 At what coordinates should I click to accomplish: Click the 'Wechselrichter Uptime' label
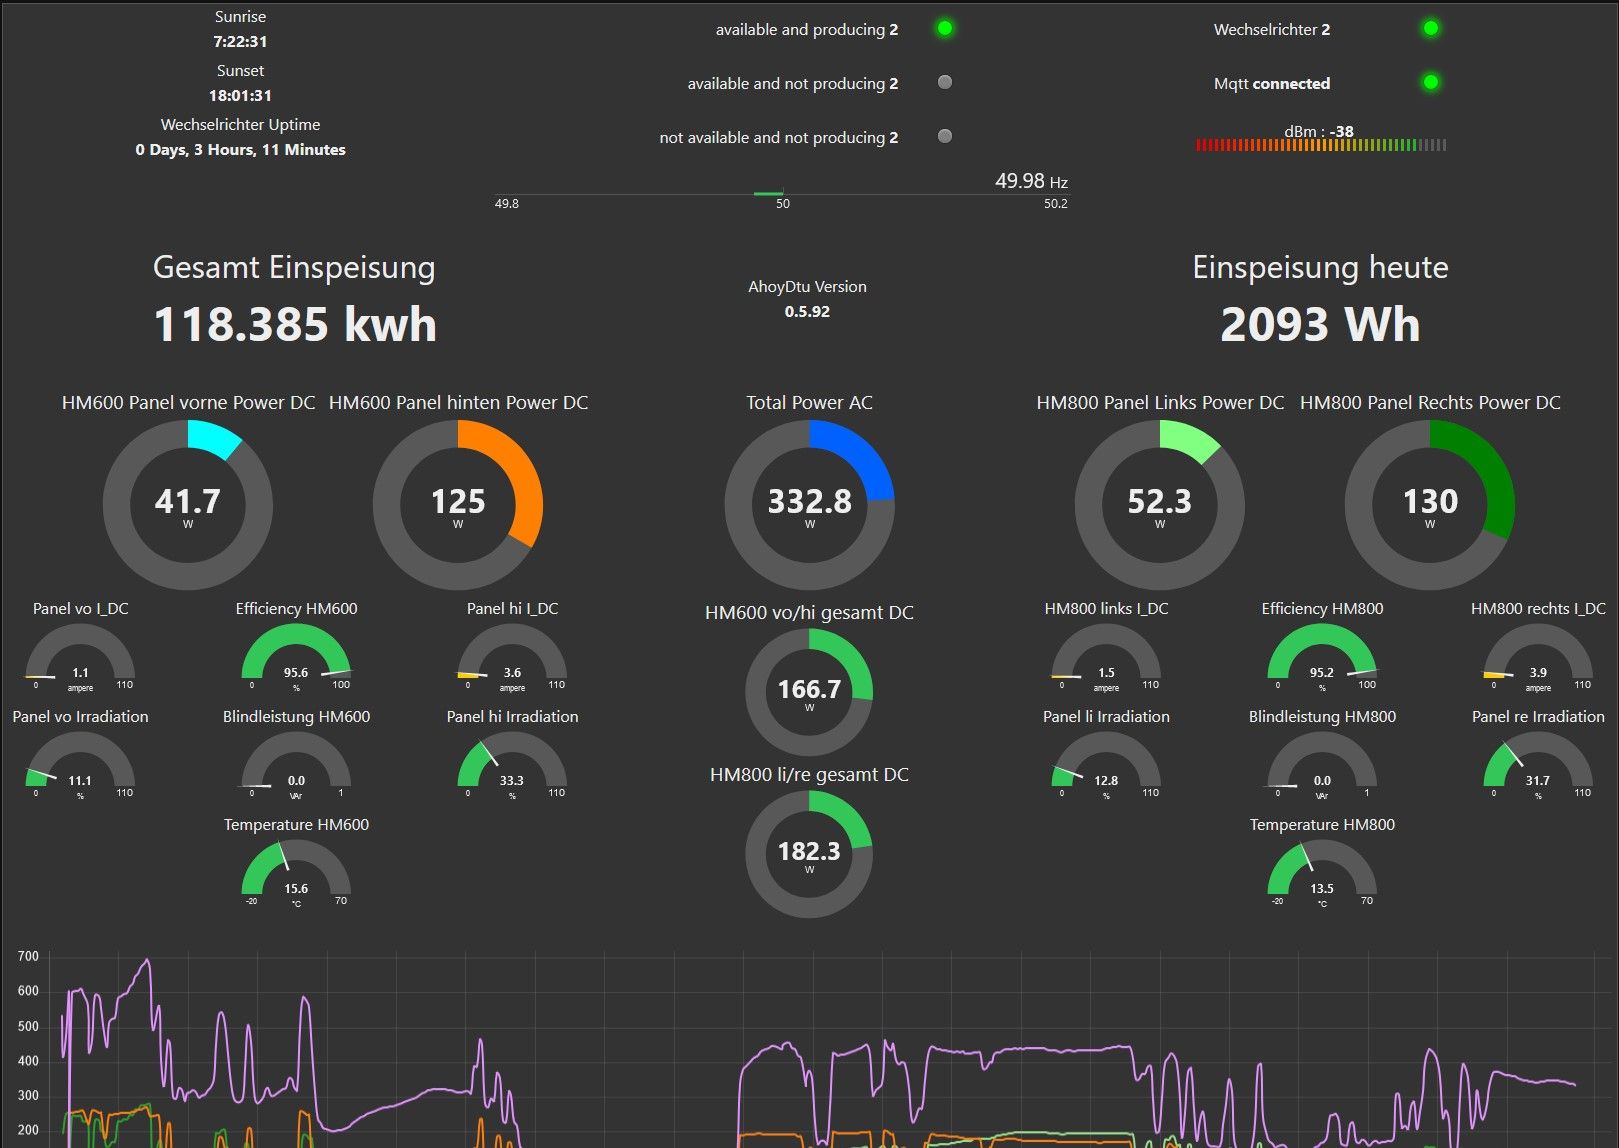click(x=240, y=124)
